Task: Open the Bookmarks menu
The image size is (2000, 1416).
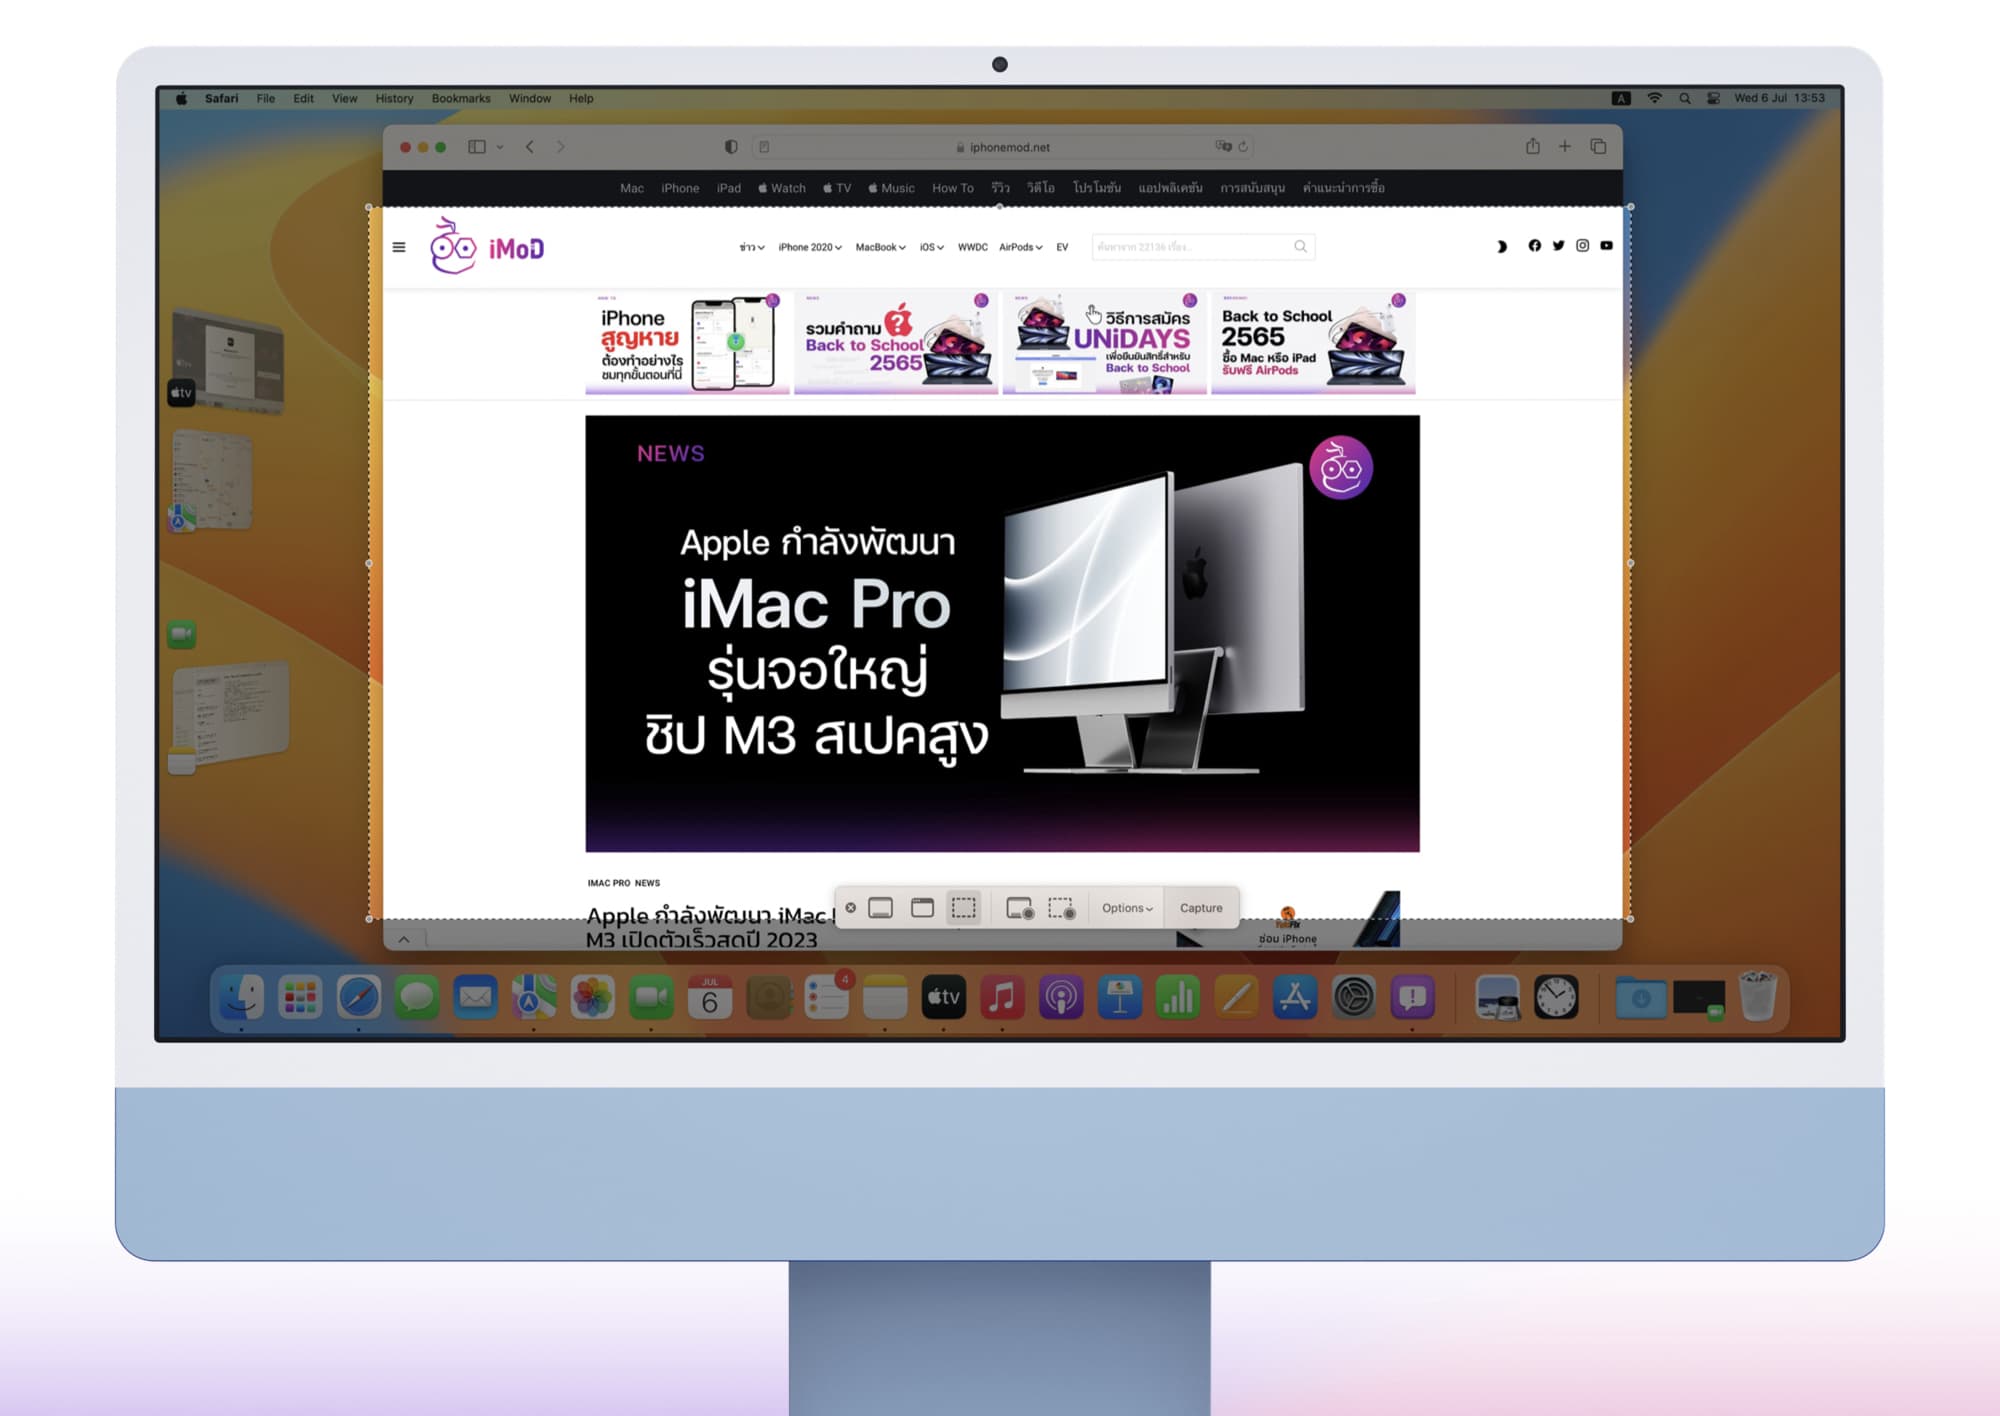Action: point(461,98)
